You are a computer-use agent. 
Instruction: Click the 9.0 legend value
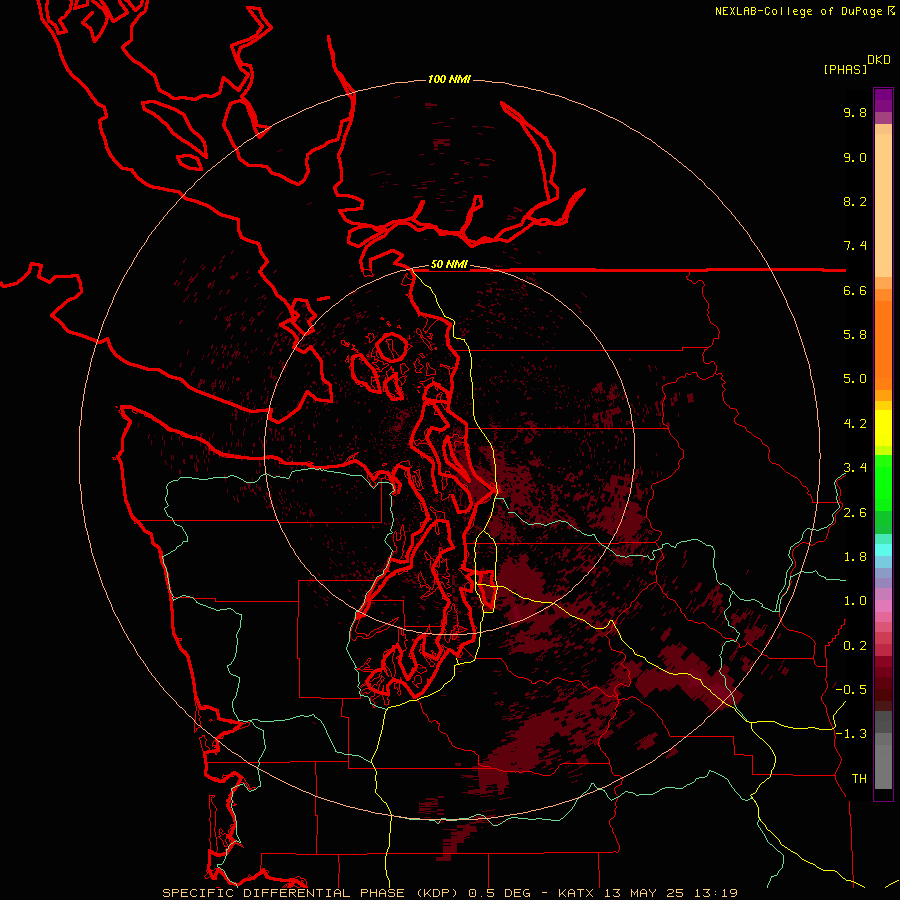855,157
